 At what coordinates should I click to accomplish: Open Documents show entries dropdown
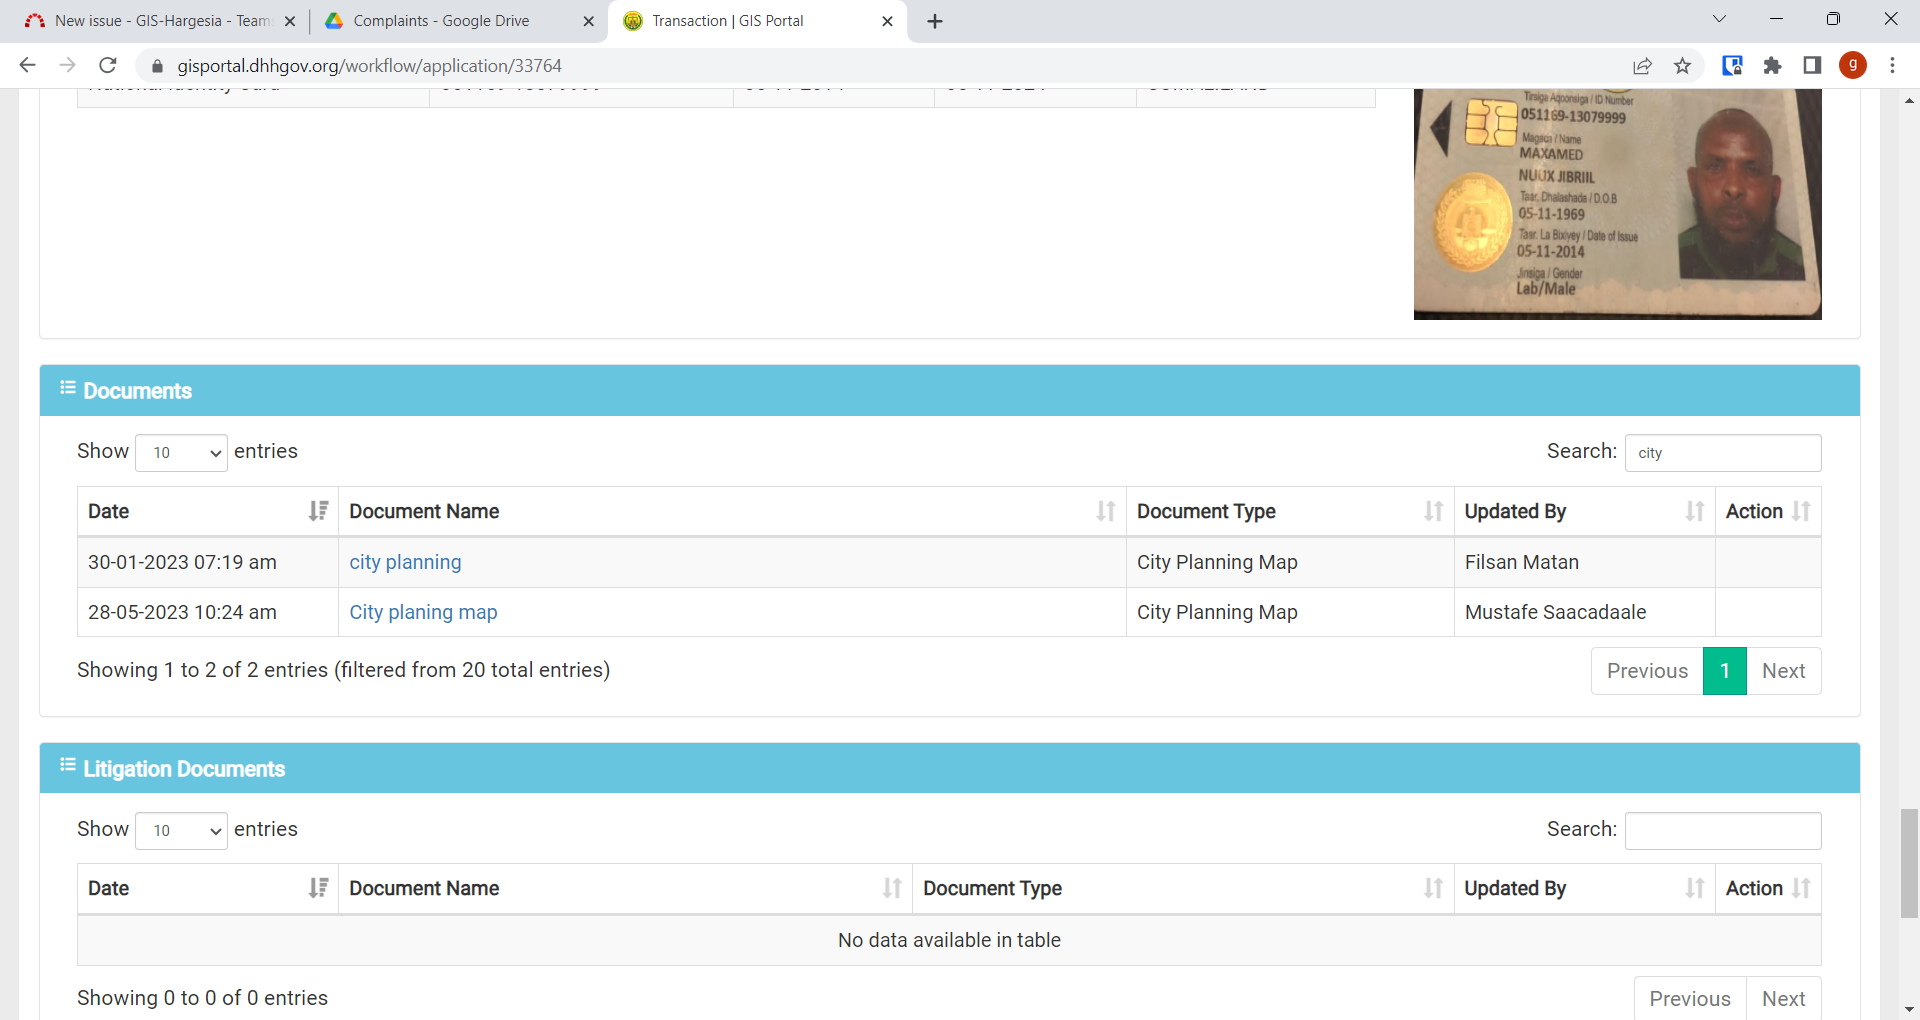(x=181, y=453)
